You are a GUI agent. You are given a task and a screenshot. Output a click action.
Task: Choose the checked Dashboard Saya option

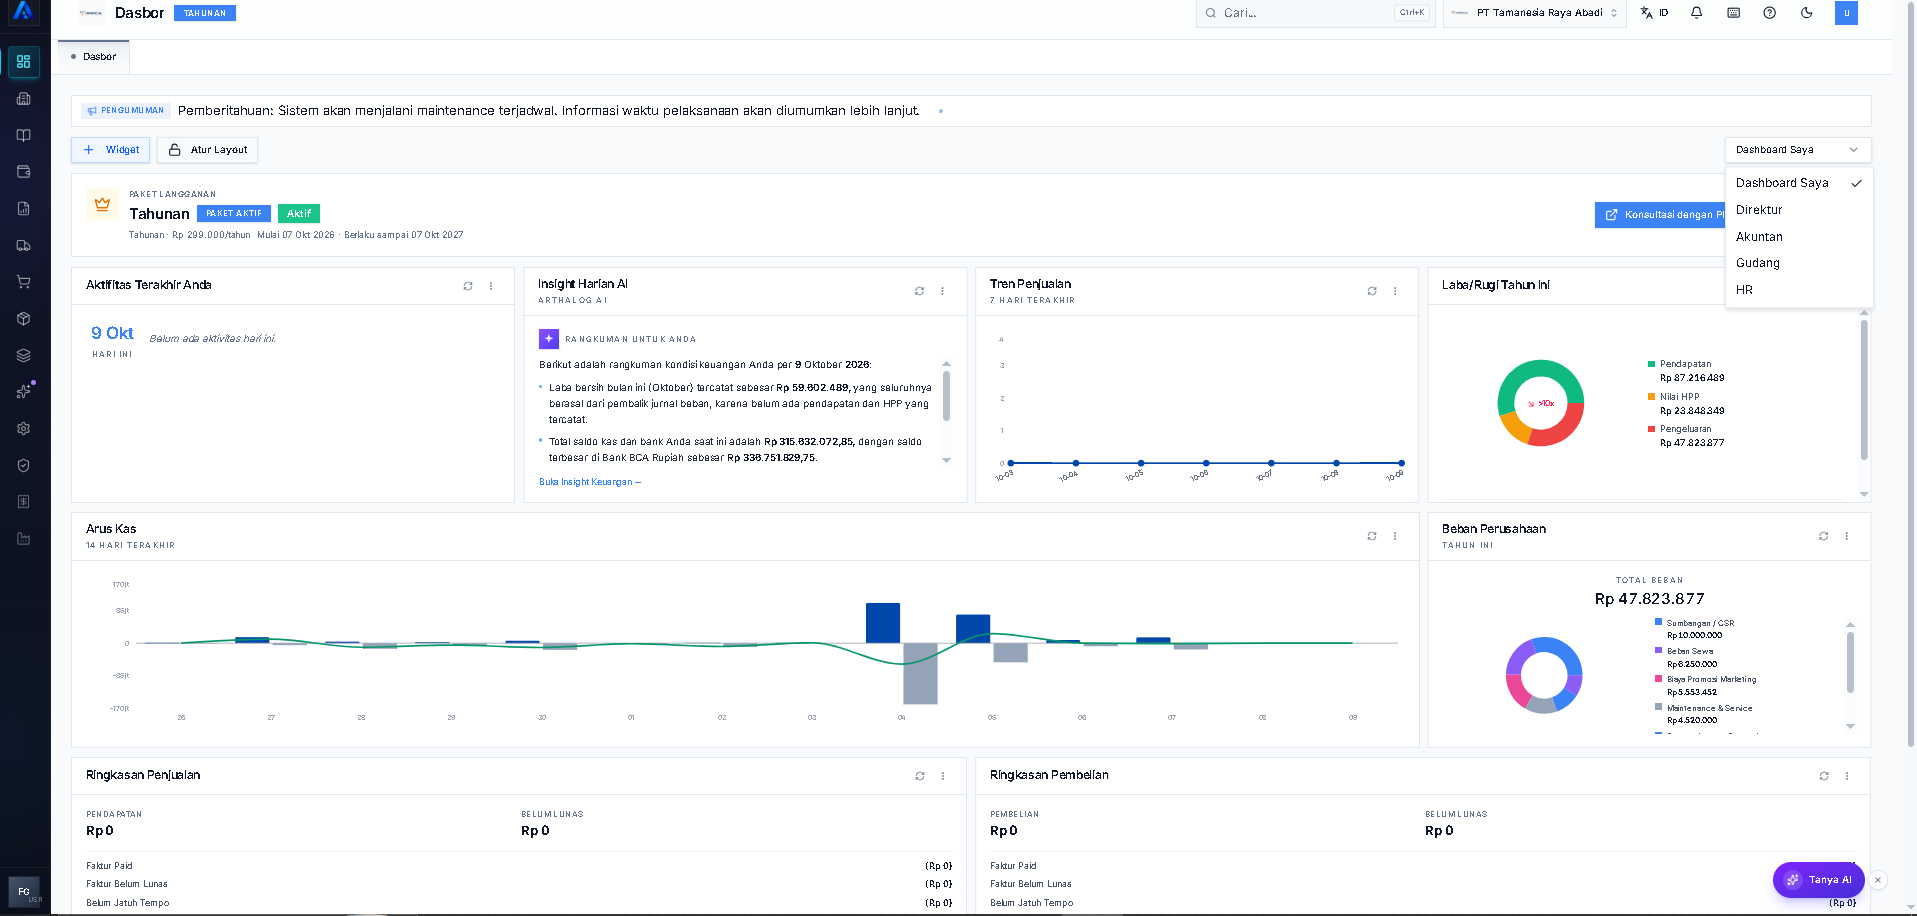click(x=1799, y=183)
